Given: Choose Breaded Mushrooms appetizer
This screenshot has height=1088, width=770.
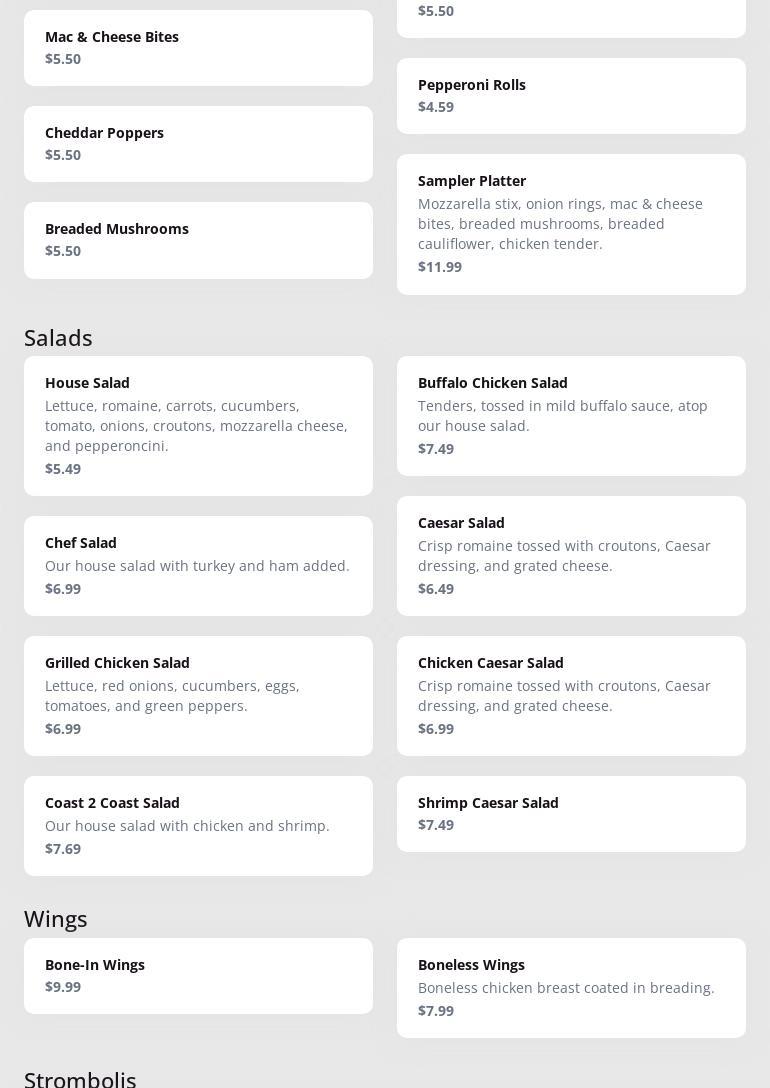Looking at the screenshot, I should coord(198,240).
